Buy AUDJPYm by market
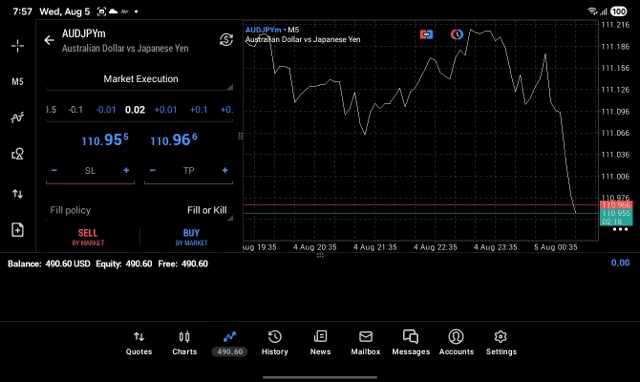The image size is (640, 382). point(191,237)
